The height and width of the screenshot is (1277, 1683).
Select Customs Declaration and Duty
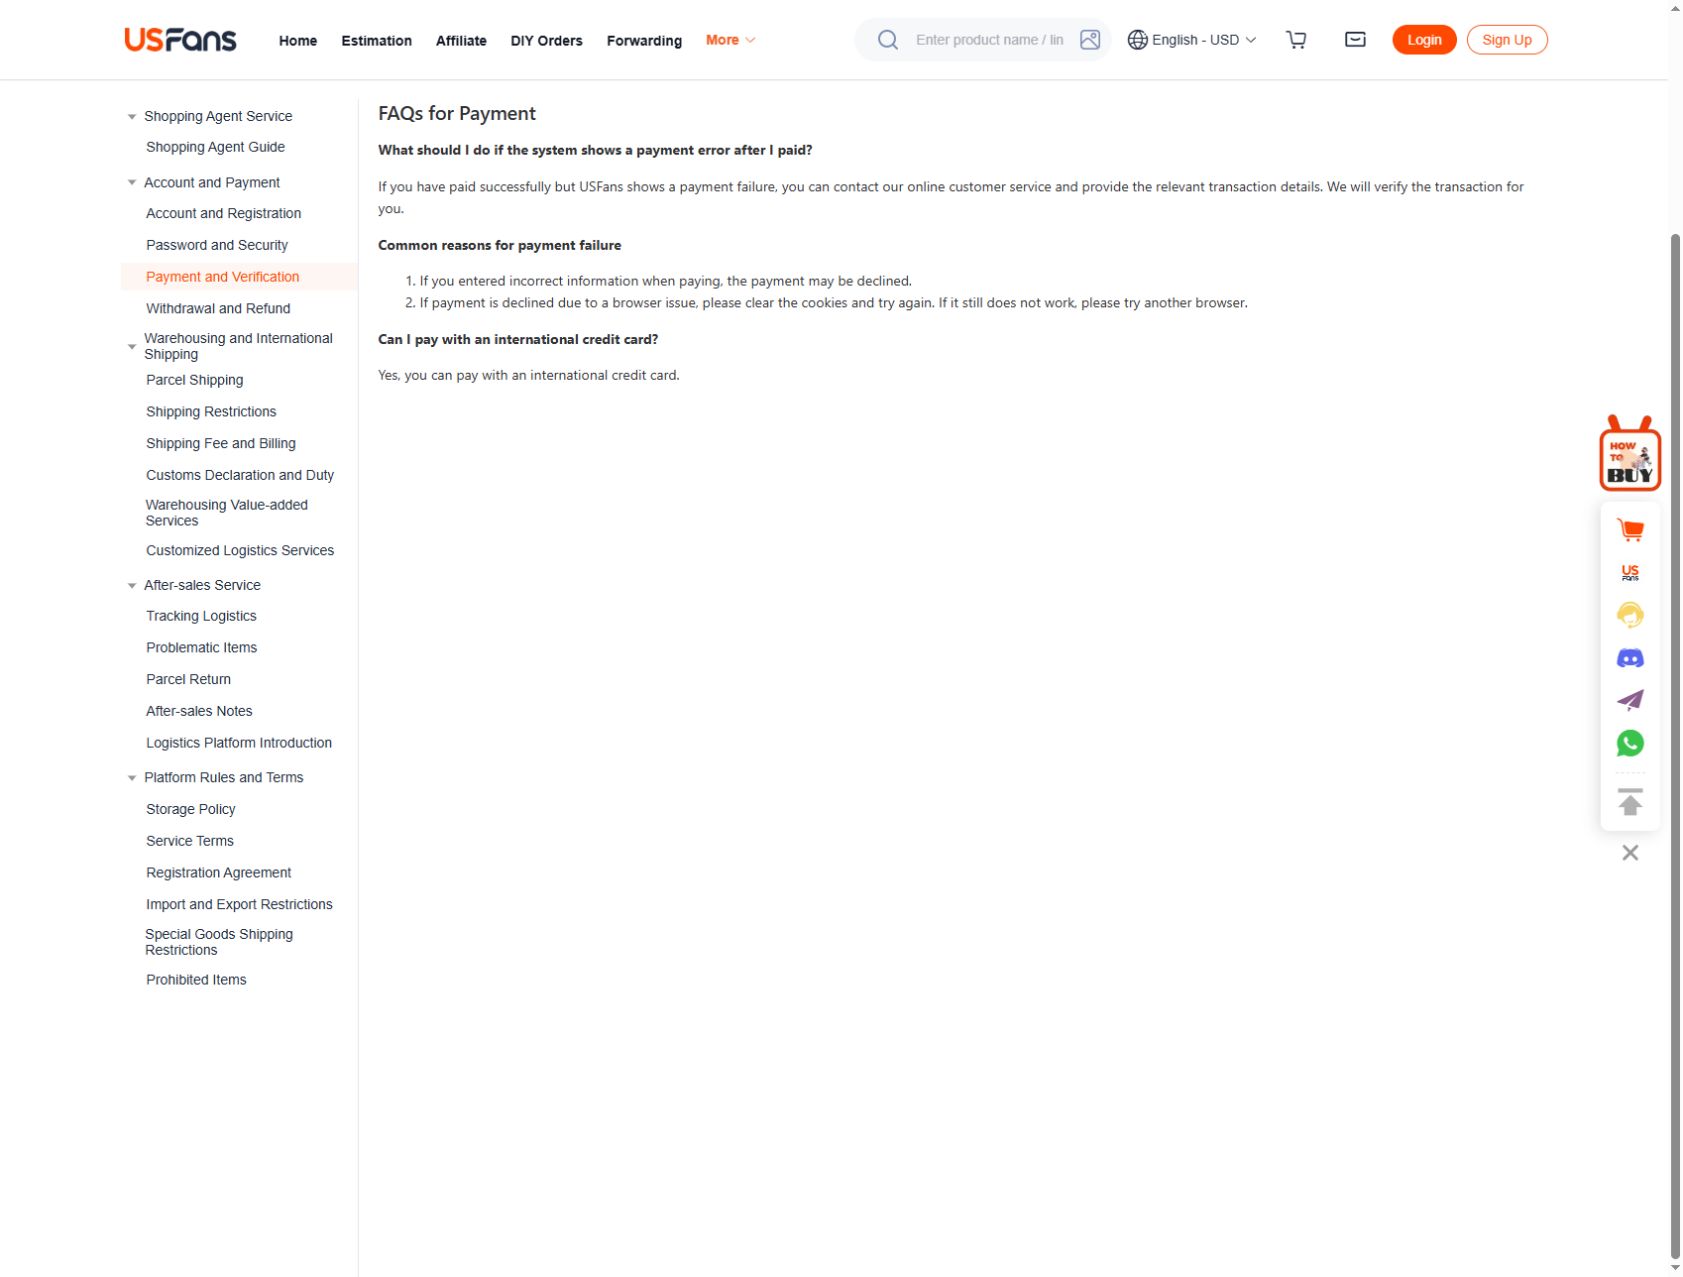coord(240,476)
